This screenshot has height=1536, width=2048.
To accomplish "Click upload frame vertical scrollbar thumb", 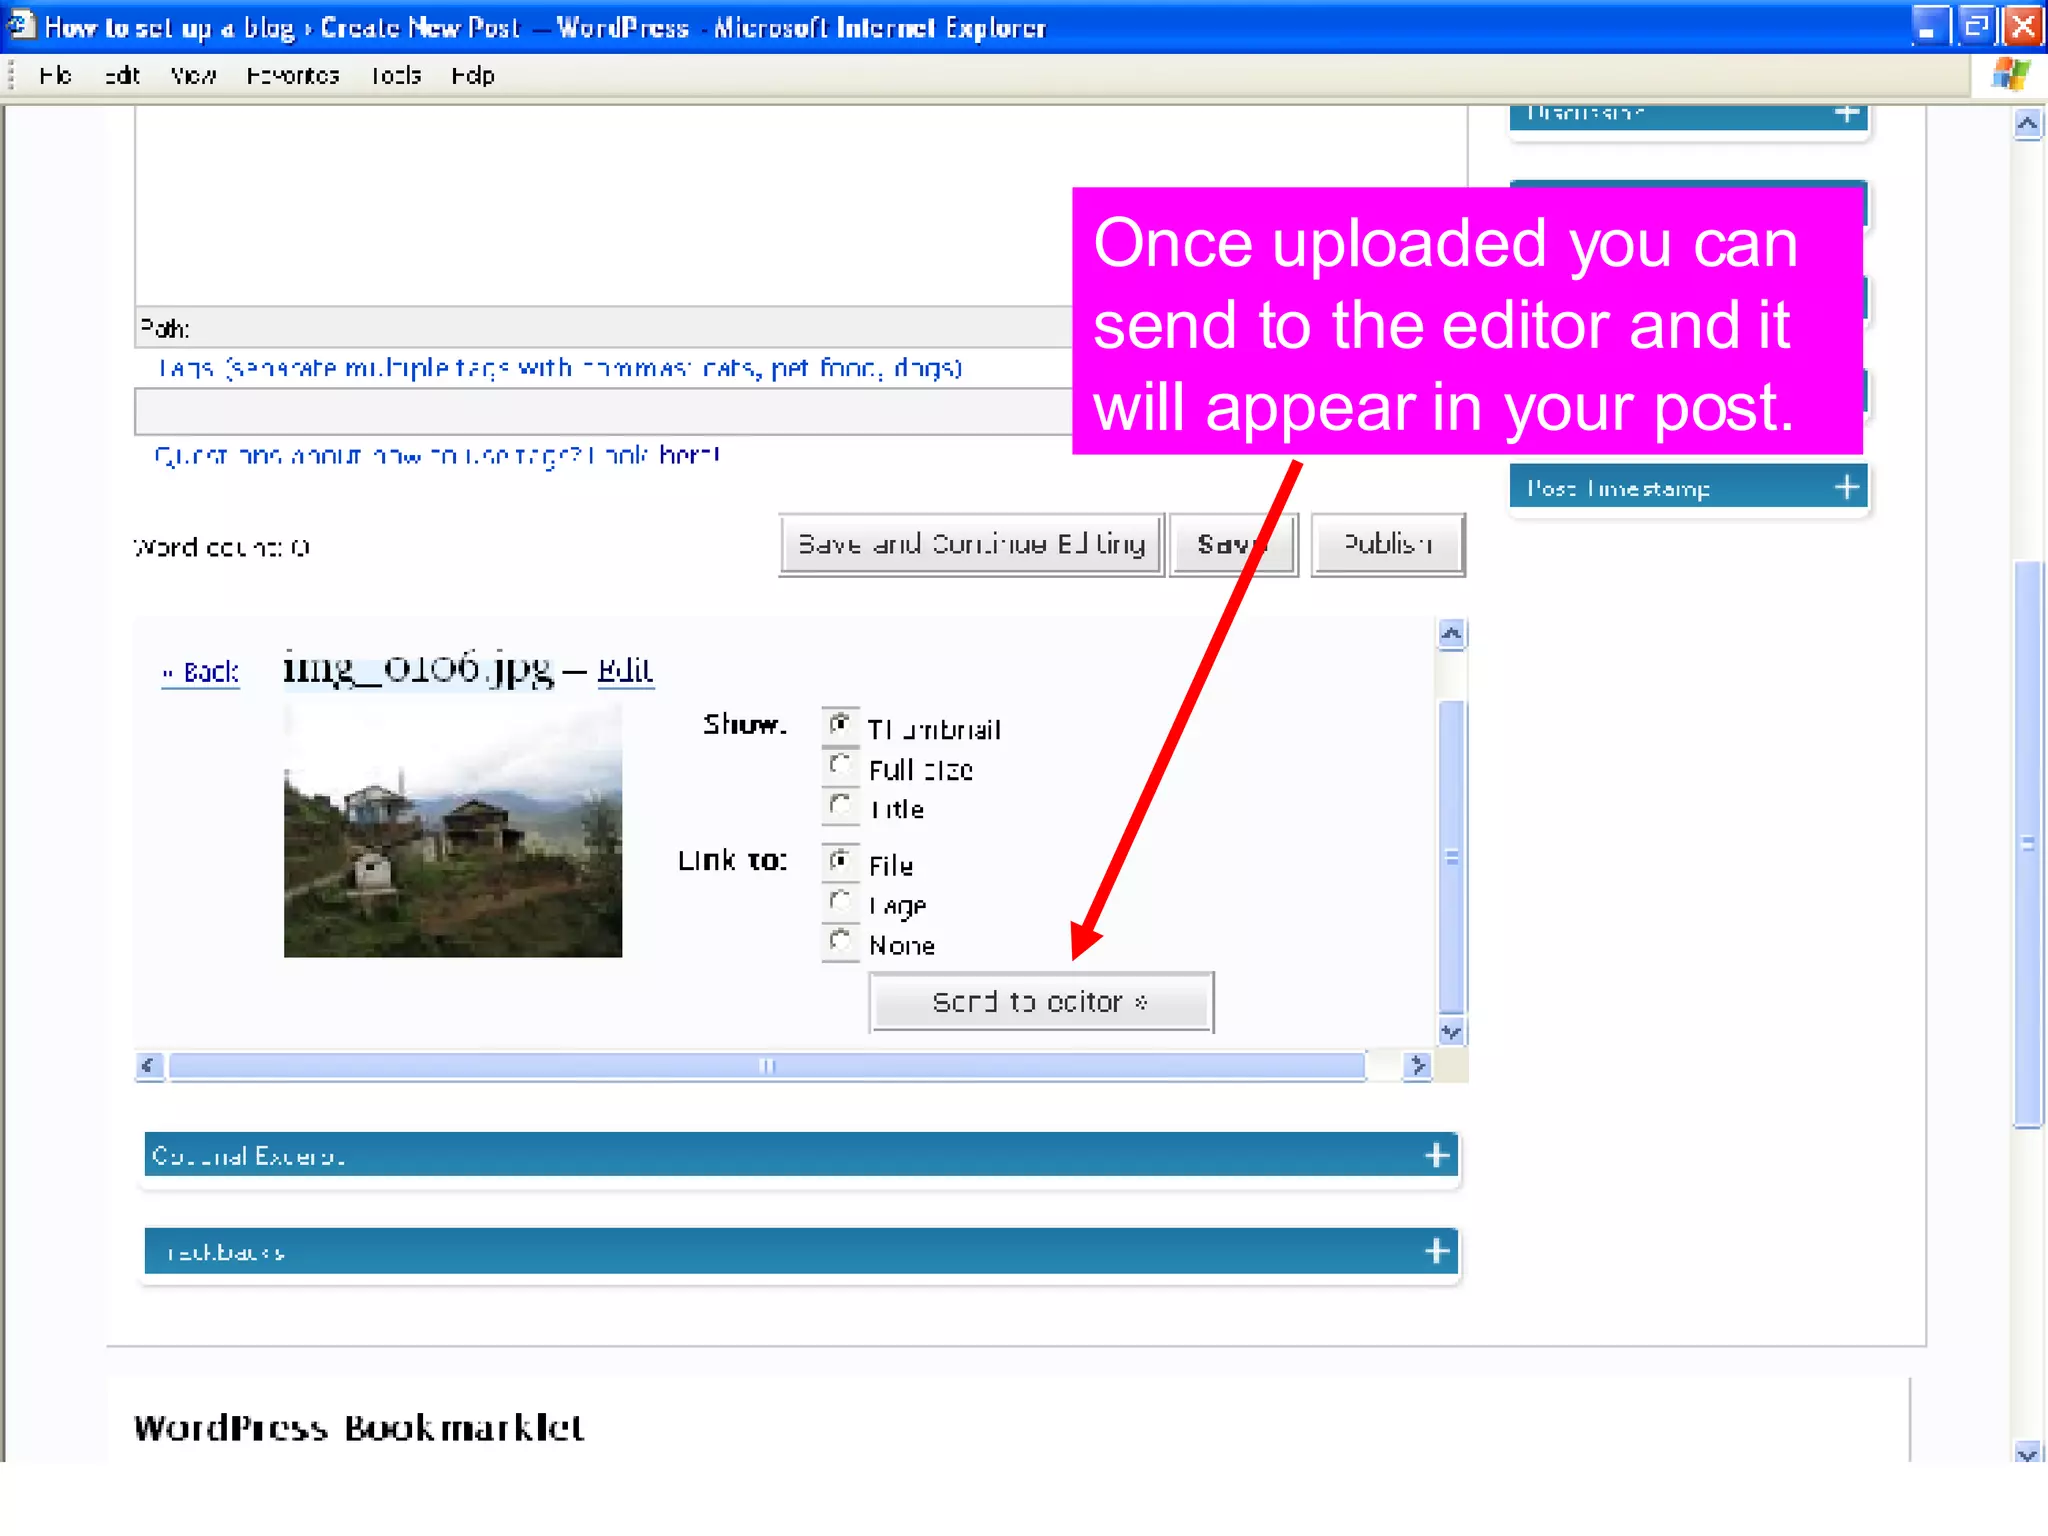I will coord(1452,857).
